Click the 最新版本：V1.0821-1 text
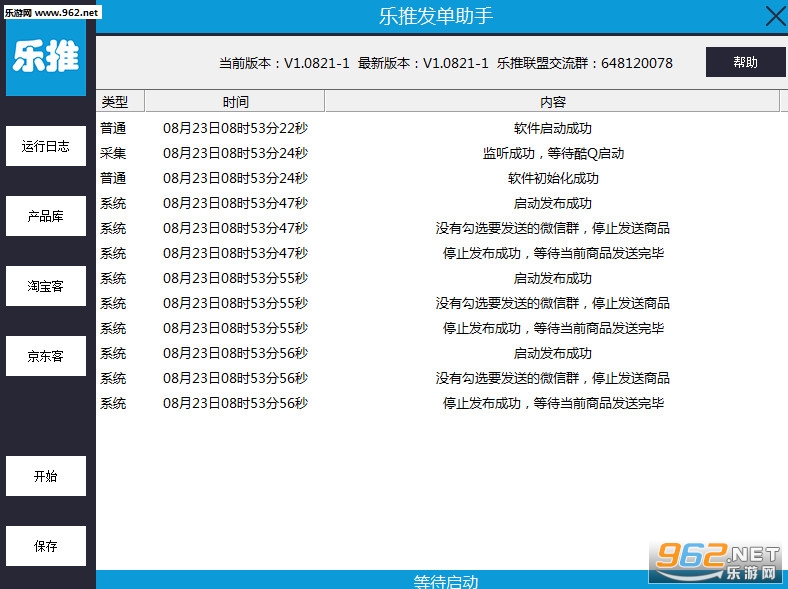This screenshot has height=589, width=788. click(423, 63)
